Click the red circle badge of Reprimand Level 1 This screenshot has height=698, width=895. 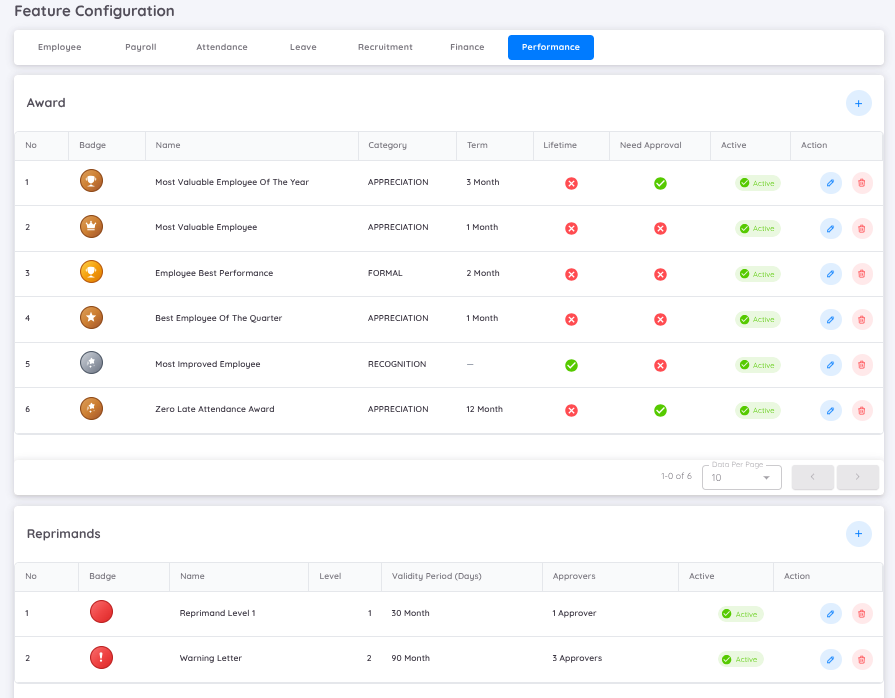point(101,612)
